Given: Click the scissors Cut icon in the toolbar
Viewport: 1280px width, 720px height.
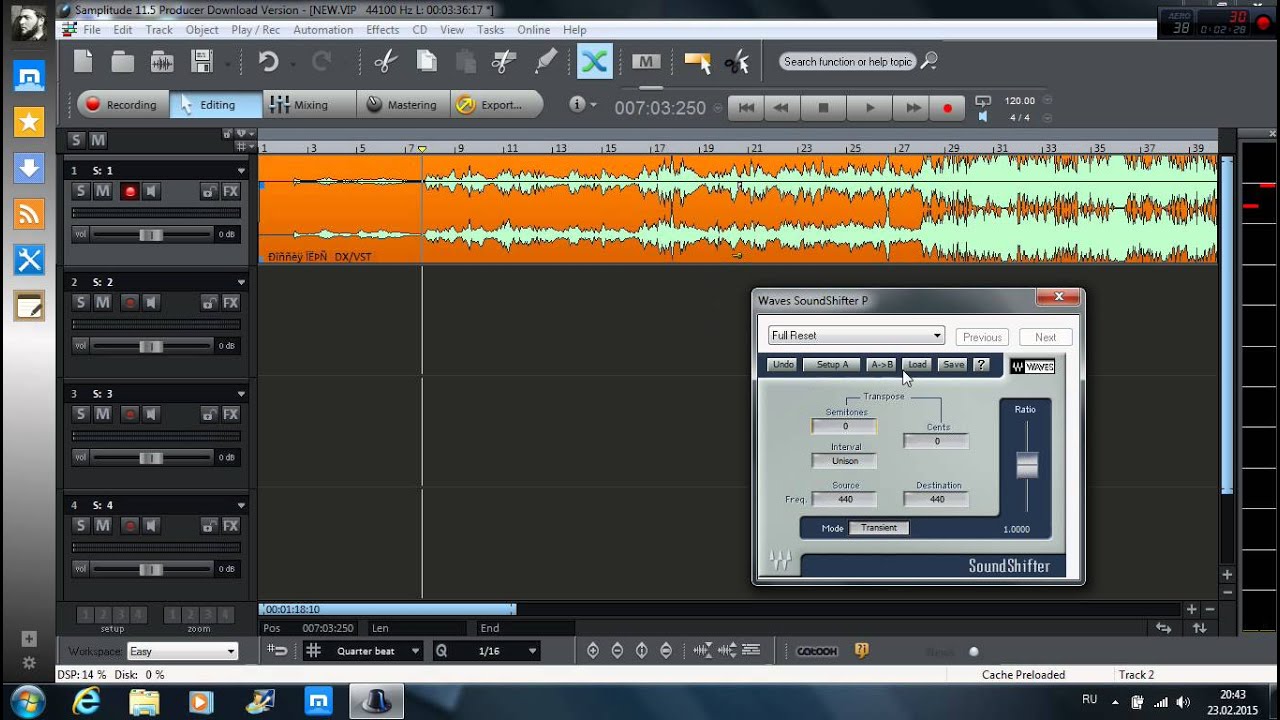Looking at the screenshot, I should 385,62.
